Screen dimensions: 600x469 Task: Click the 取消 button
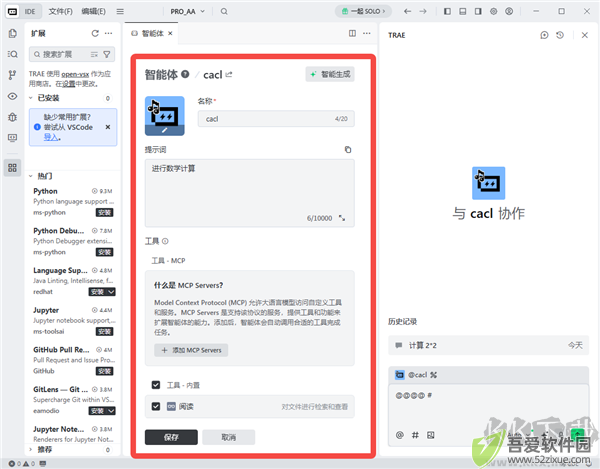click(x=228, y=437)
